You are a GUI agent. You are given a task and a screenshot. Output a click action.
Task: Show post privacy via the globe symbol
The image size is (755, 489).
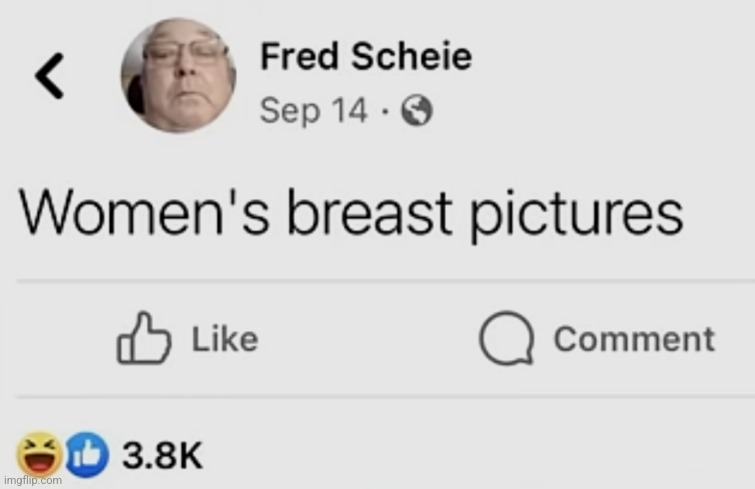[417, 111]
